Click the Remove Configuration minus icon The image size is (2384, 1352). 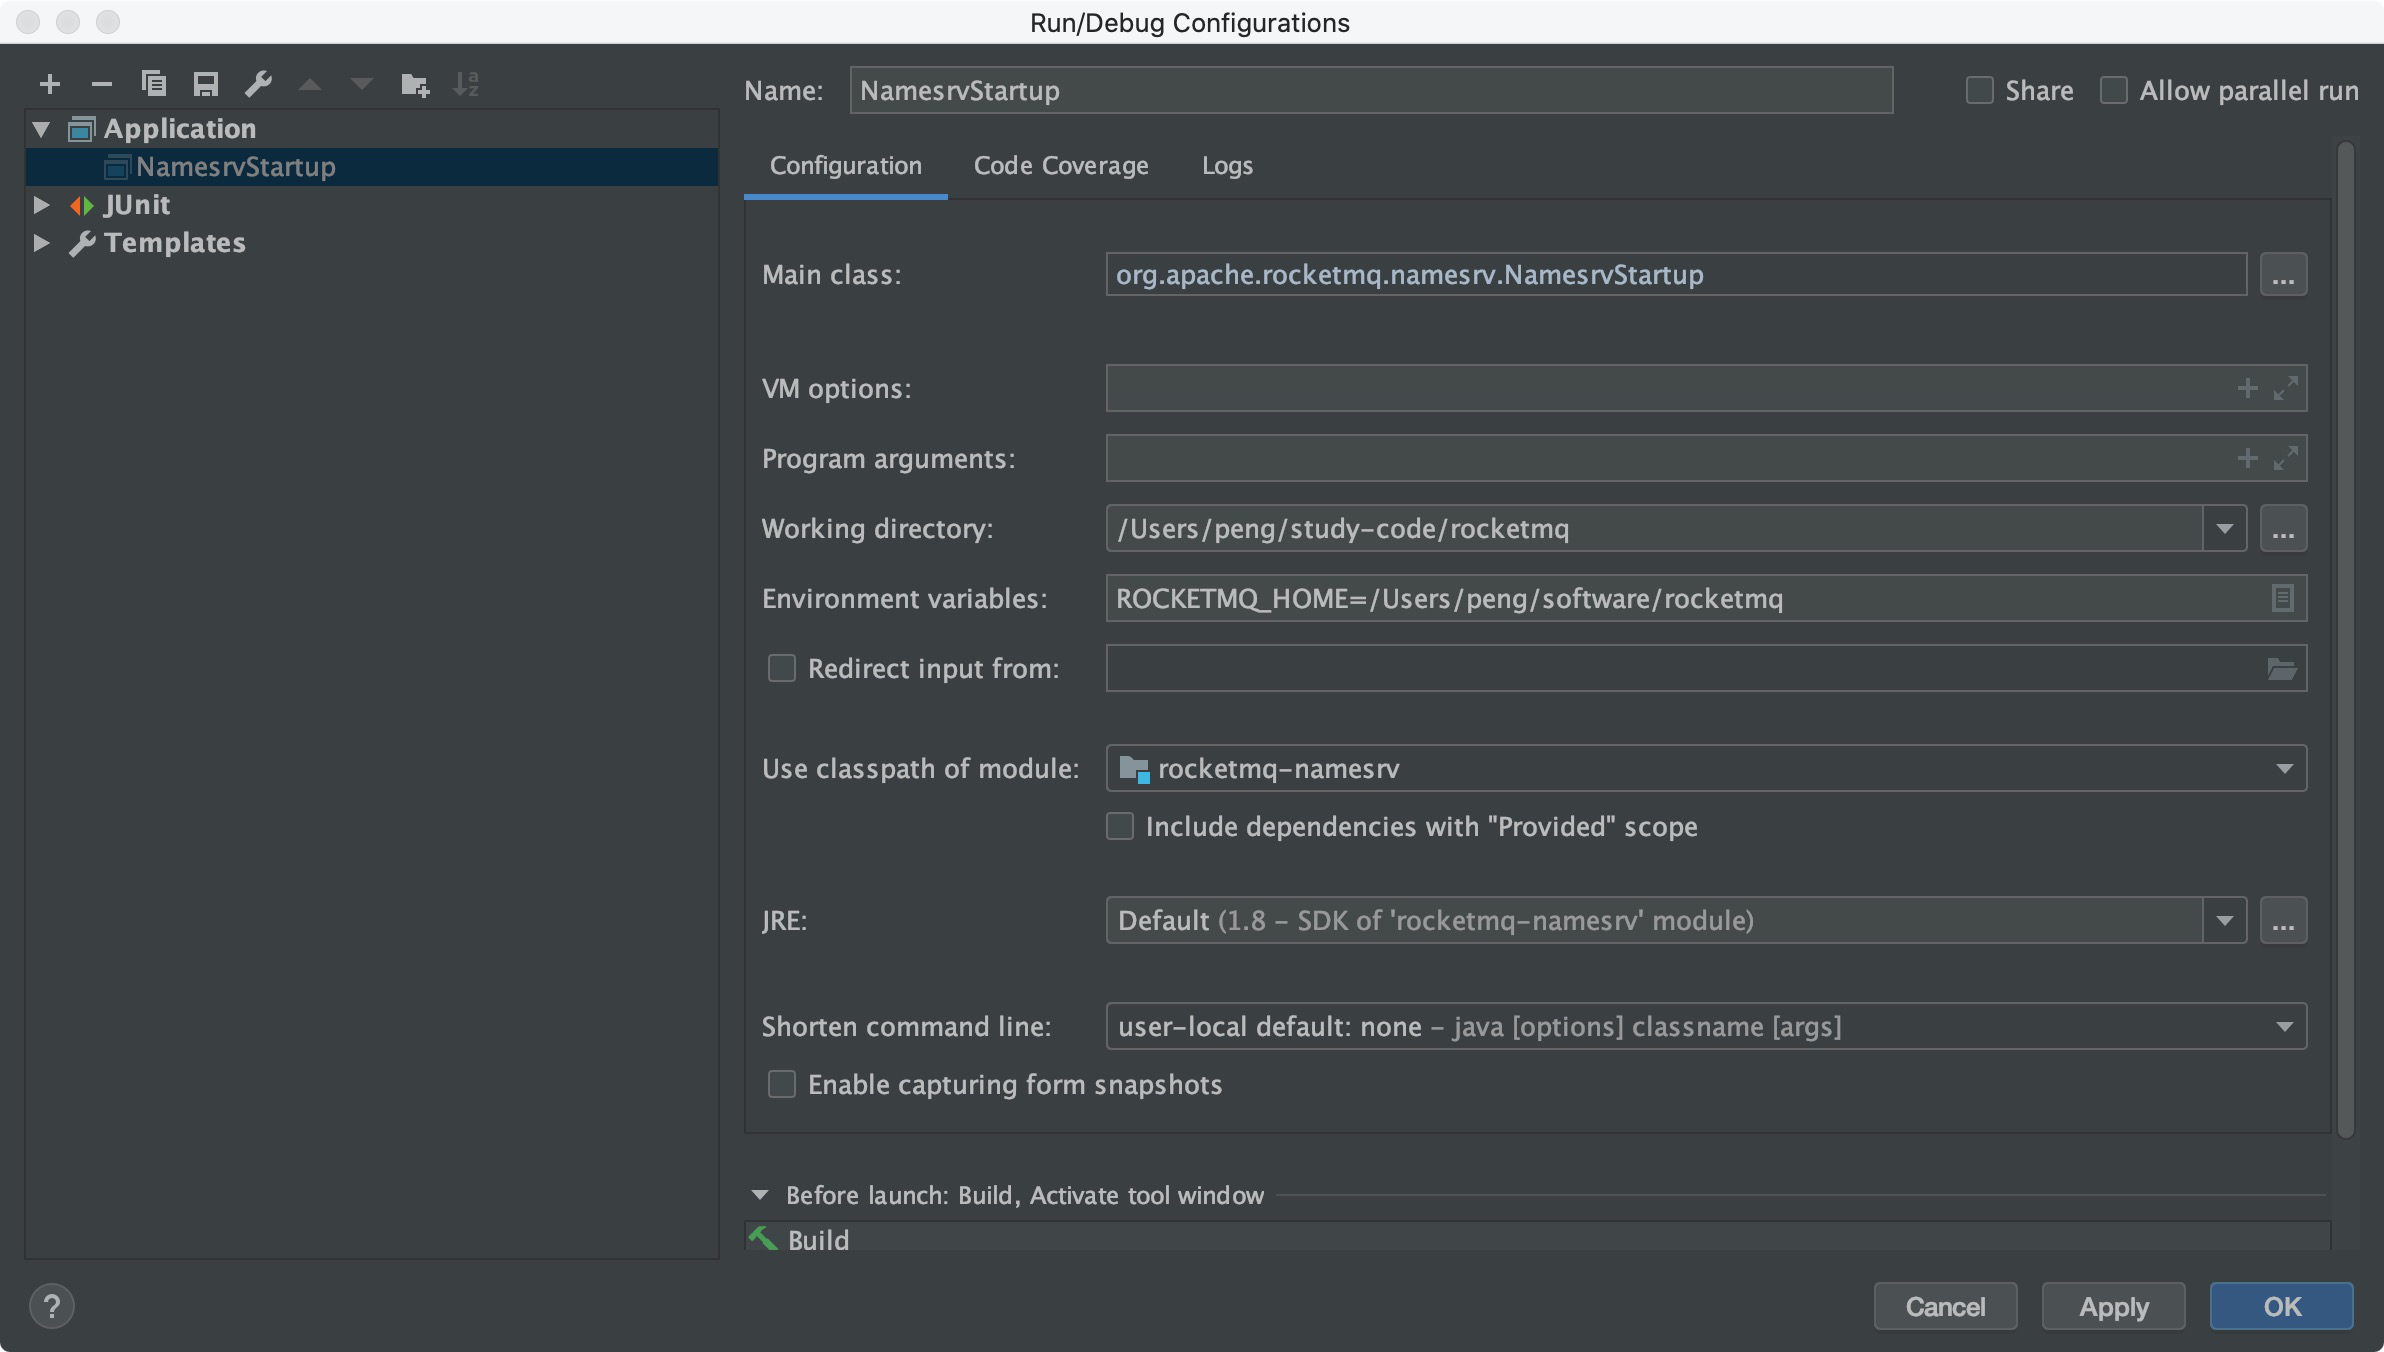pos(101,85)
